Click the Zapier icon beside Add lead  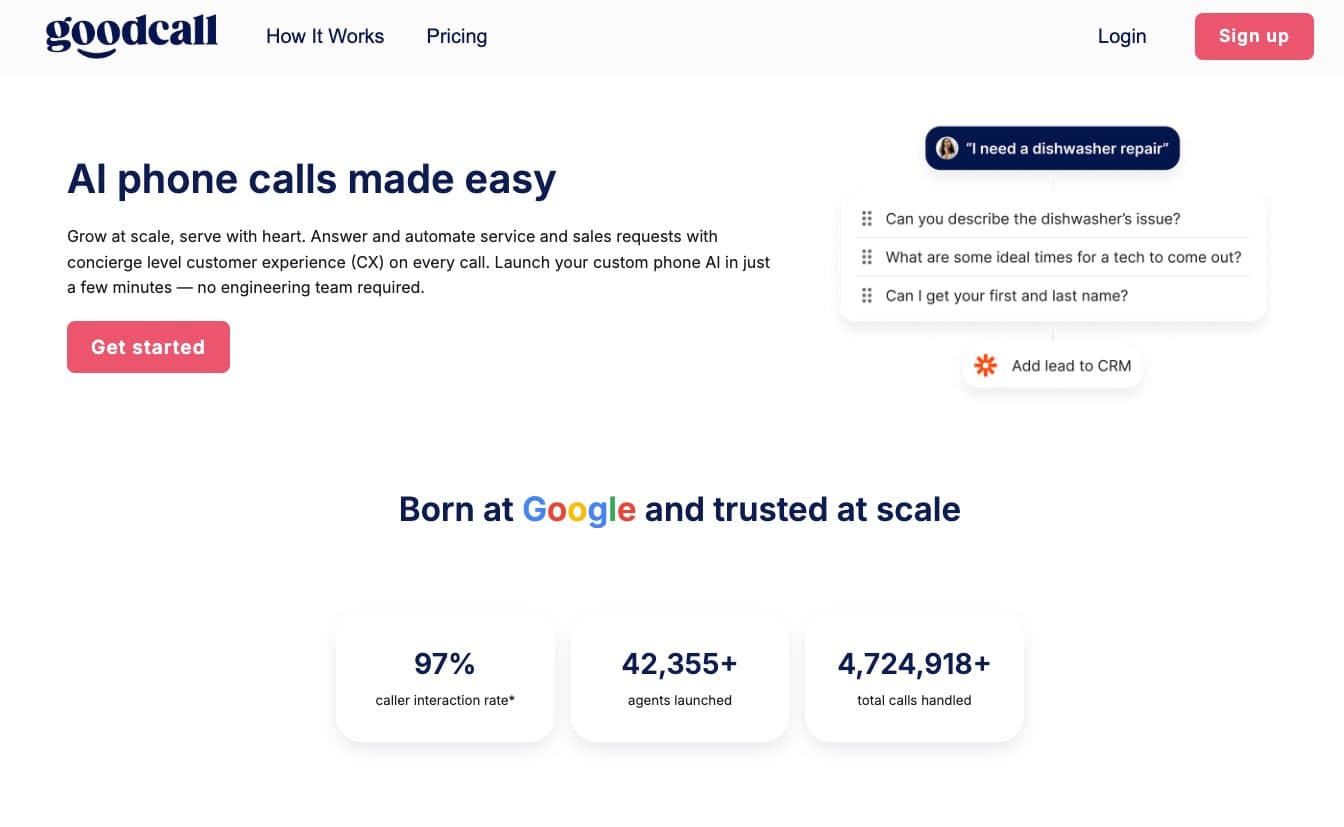pos(986,366)
